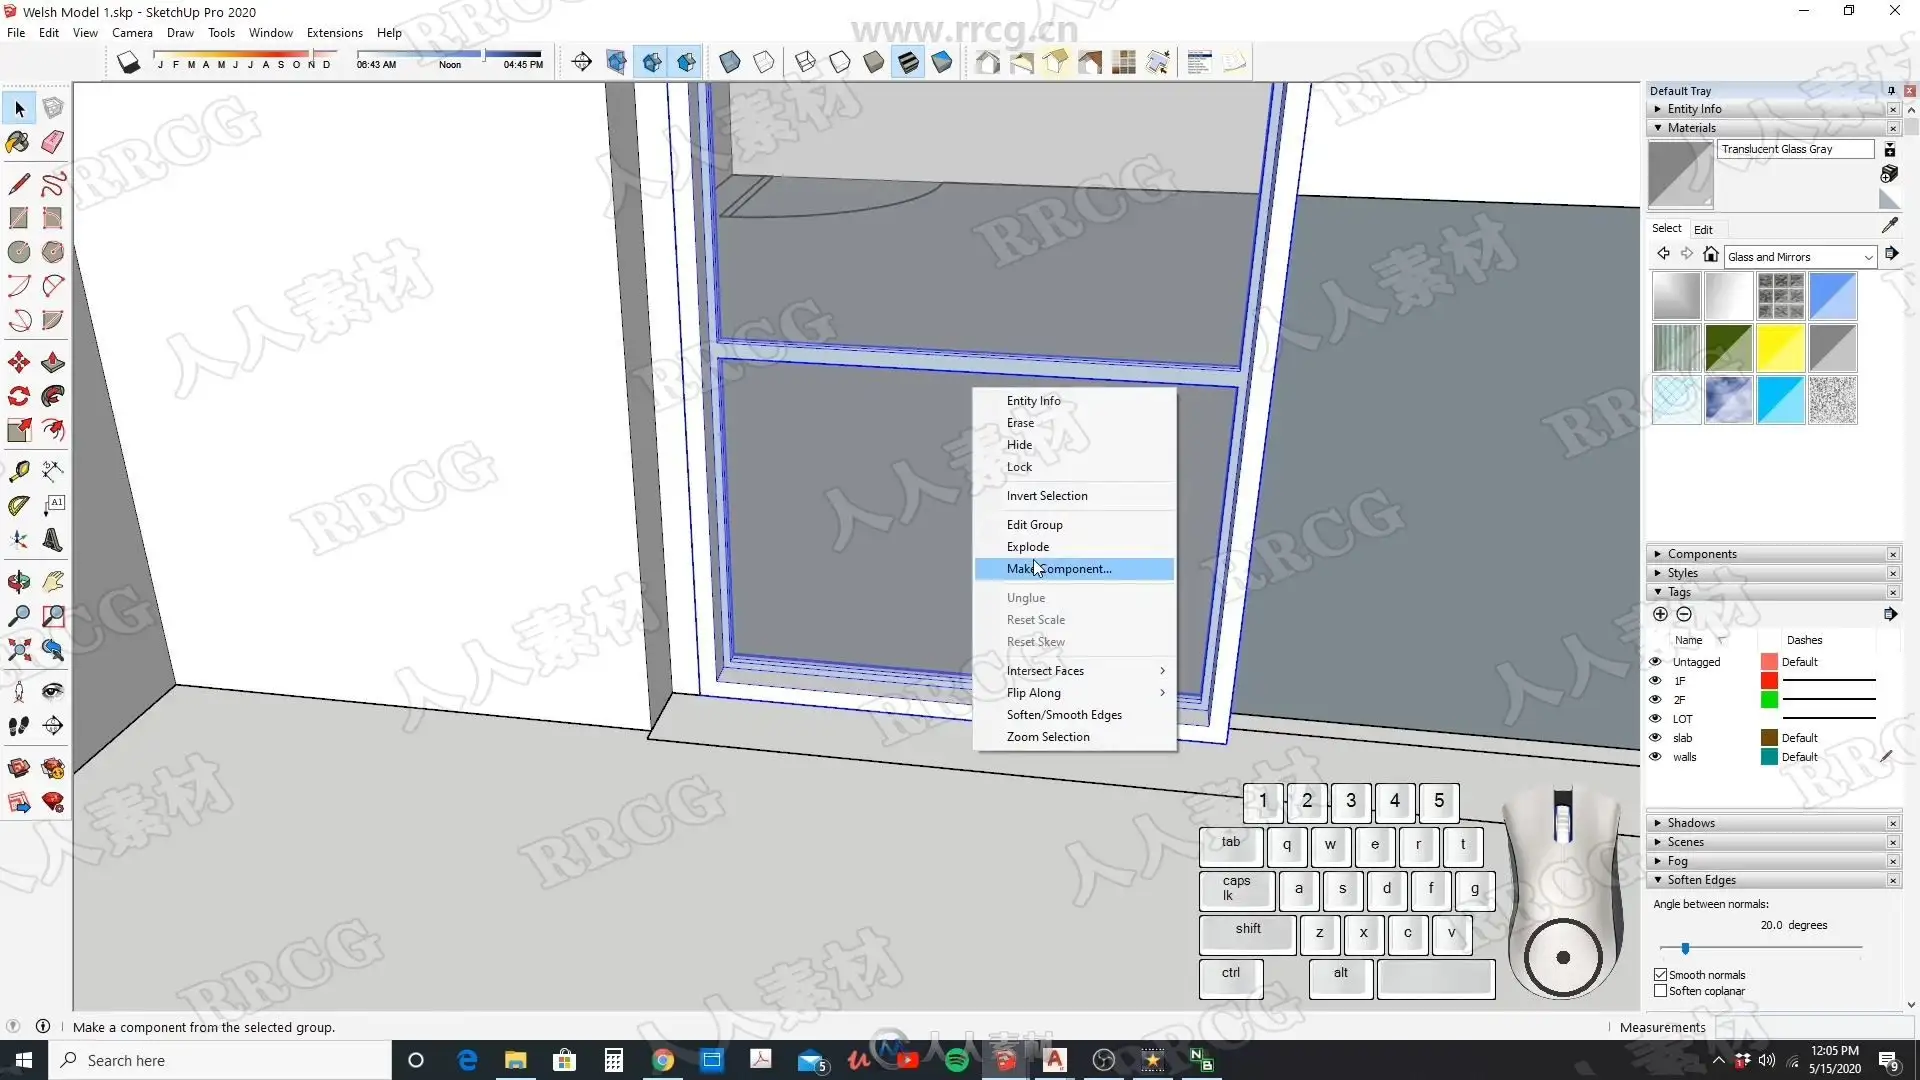Activate the Rotate tool
Image resolution: width=1920 pixels, height=1080 pixels.
point(18,396)
